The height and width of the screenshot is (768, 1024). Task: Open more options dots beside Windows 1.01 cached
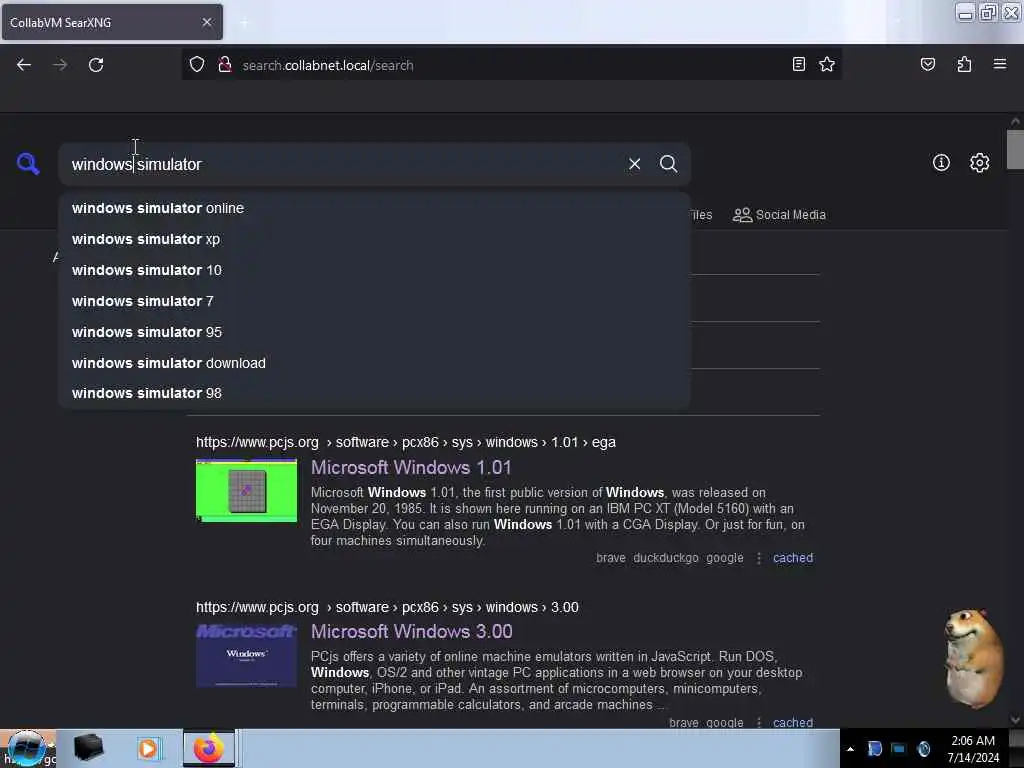pos(758,558)
